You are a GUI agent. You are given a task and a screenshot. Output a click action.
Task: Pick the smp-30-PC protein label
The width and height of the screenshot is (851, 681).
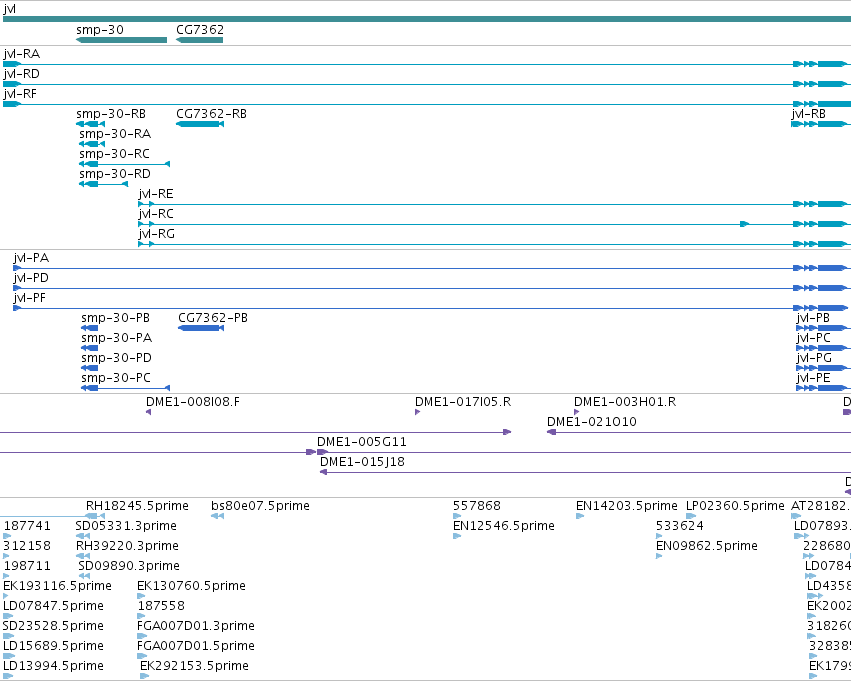(x=116, y=378)
